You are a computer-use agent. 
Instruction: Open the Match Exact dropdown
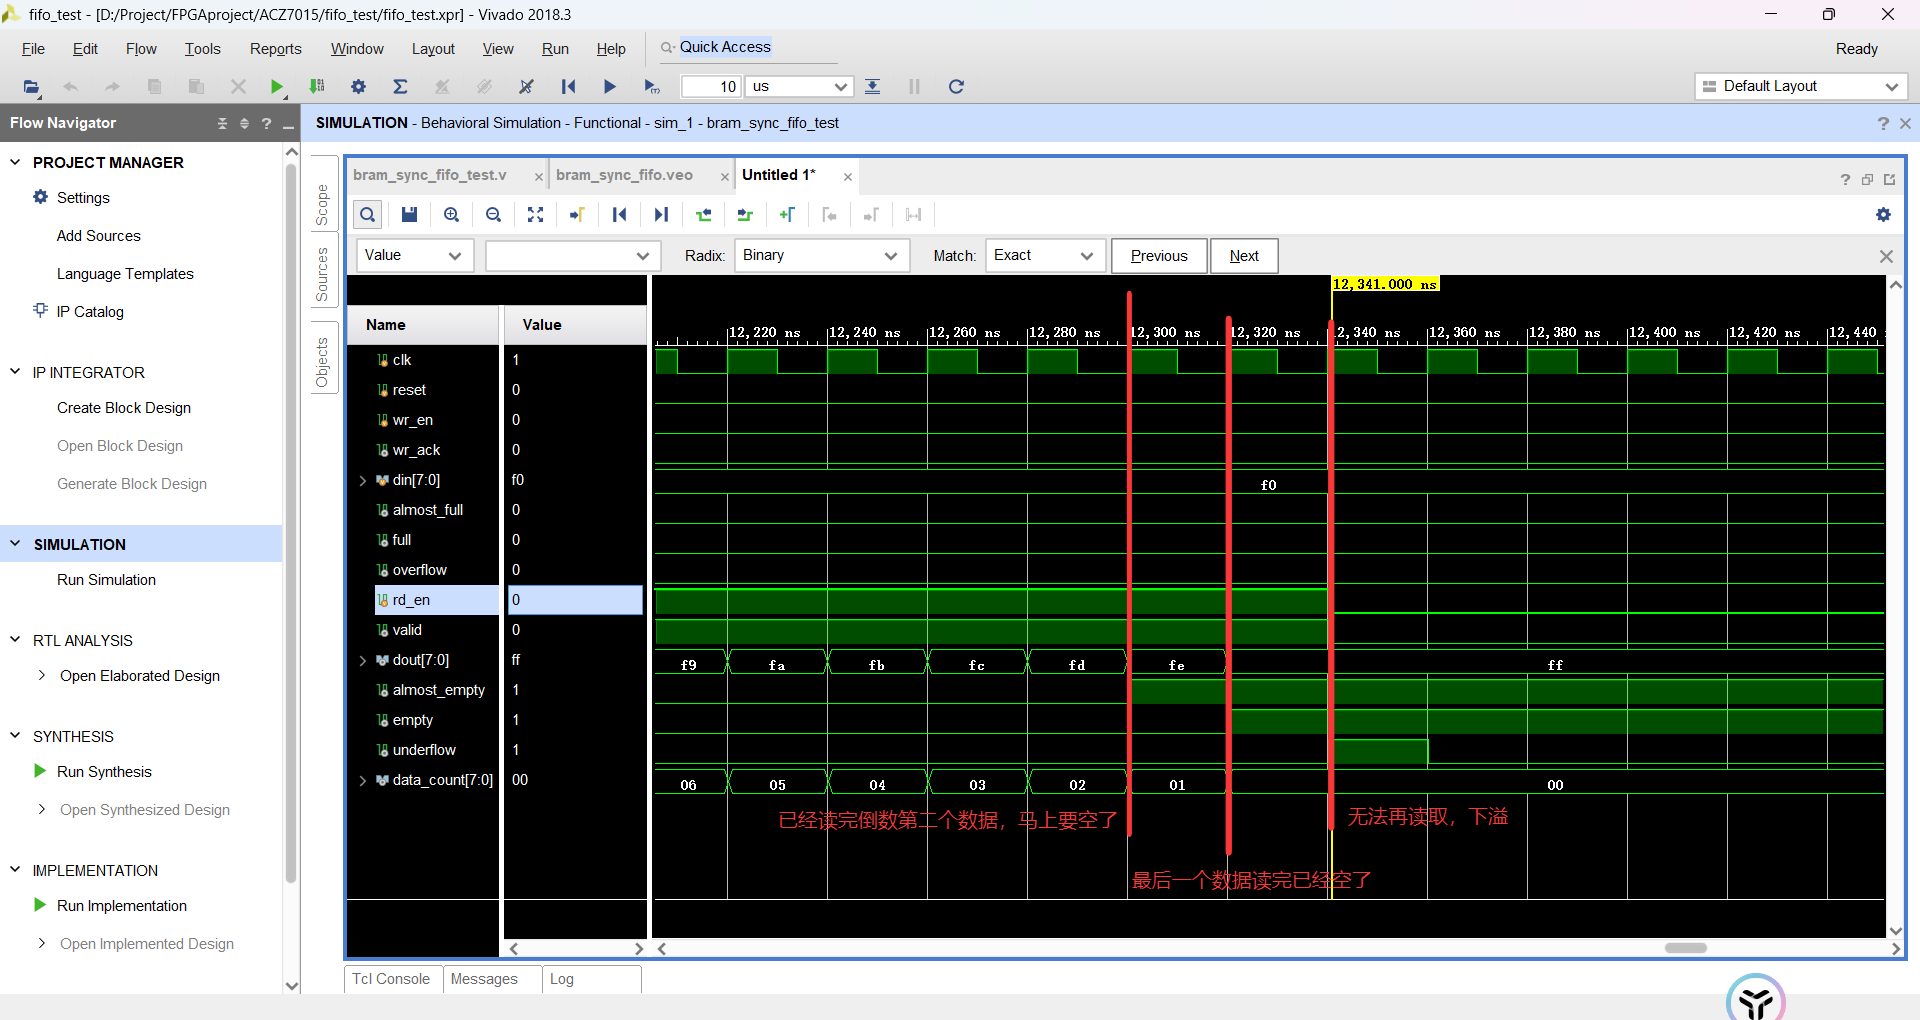(x=1046, y=255)
